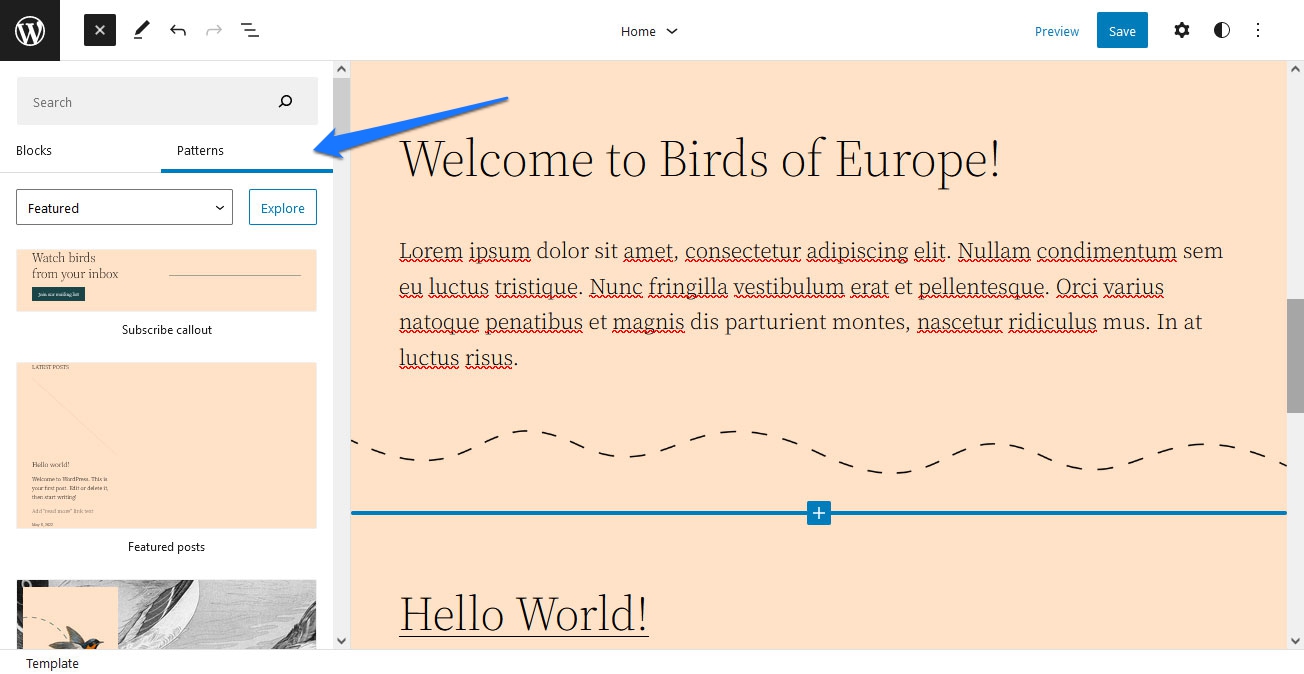
Task: Click the Preview link
Action: (1056, 31)
